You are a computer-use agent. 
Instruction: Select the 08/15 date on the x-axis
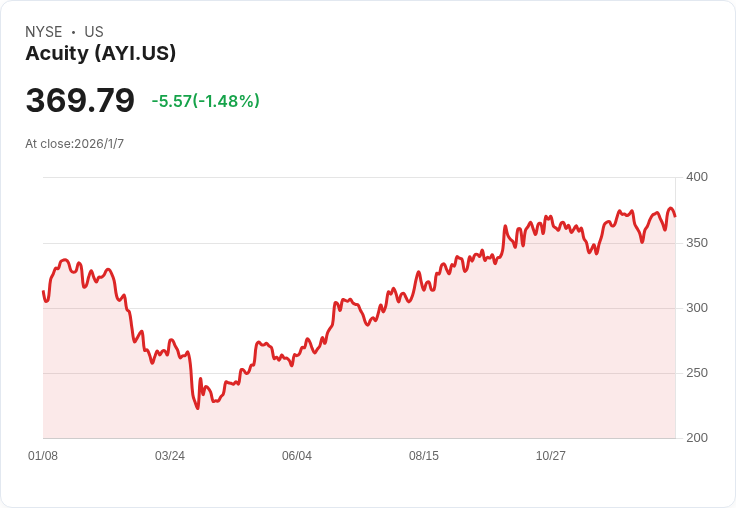(x=424, y=456)
